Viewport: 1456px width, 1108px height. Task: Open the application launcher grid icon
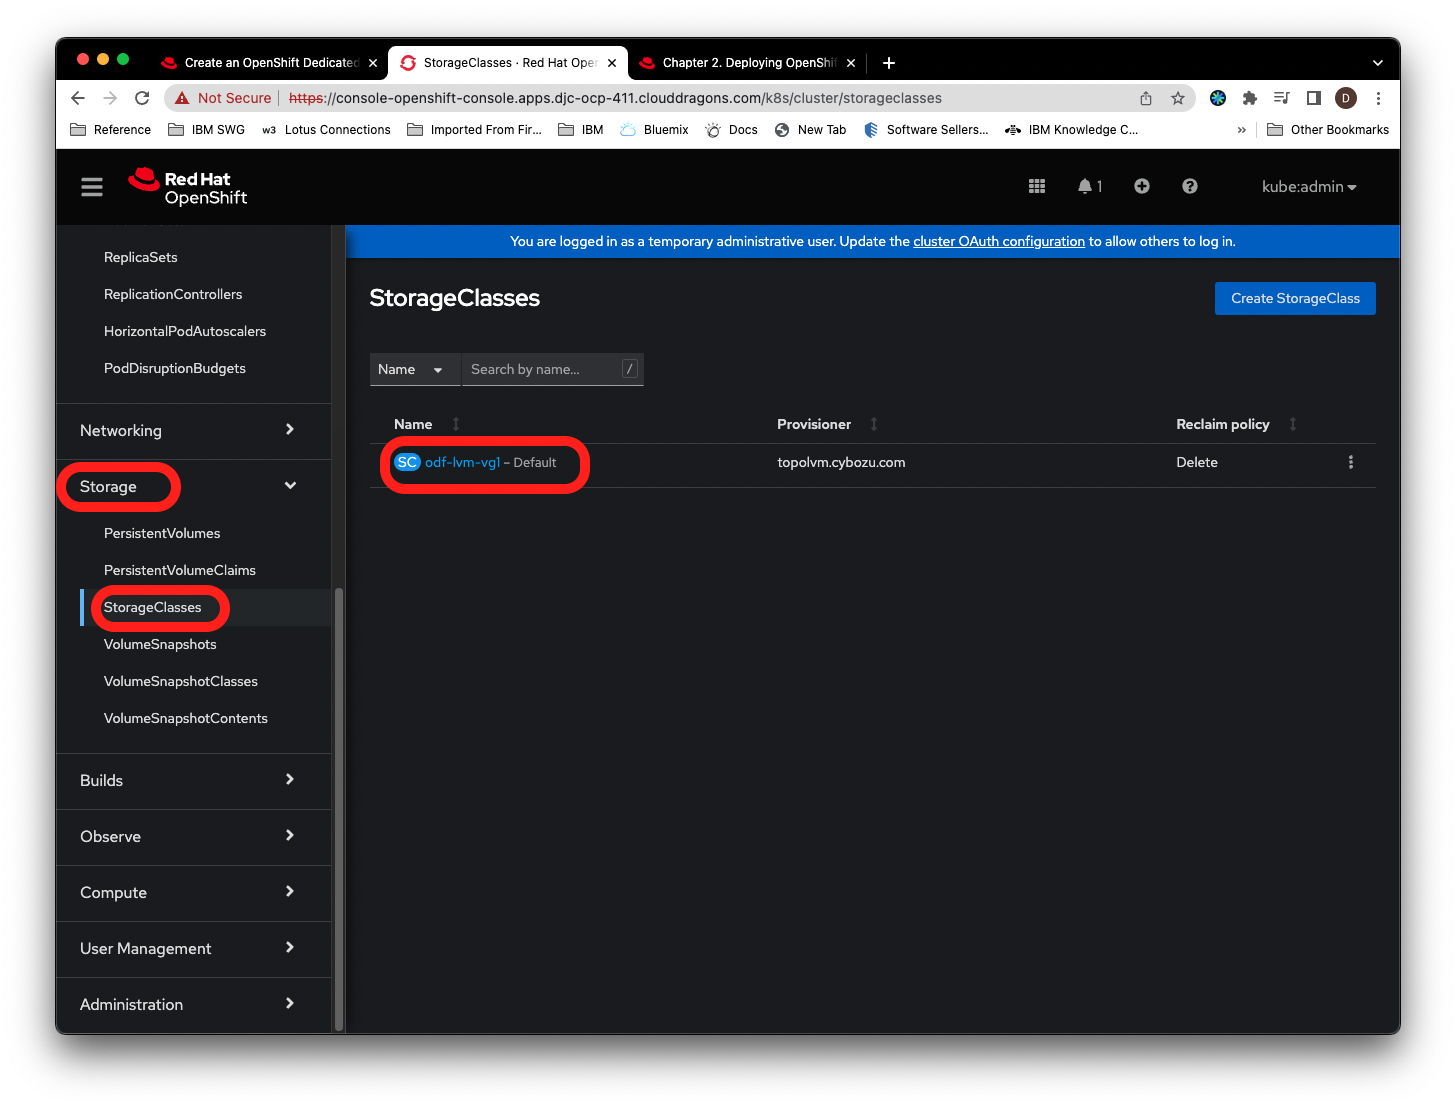(1037, 186)
